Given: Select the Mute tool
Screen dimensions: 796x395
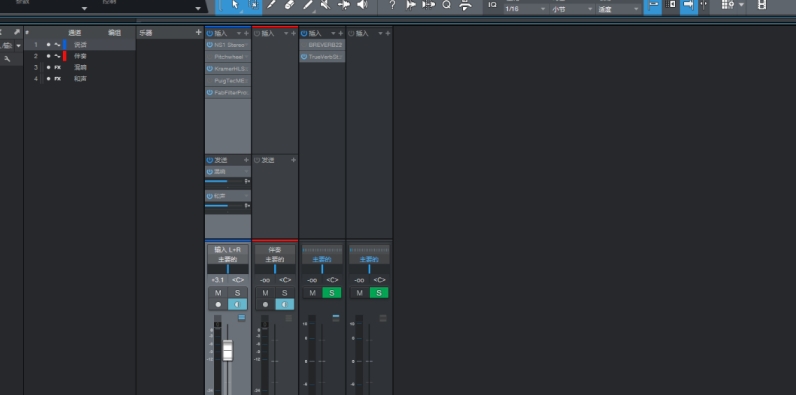Looking at the screenshot, I should point(325,5).
